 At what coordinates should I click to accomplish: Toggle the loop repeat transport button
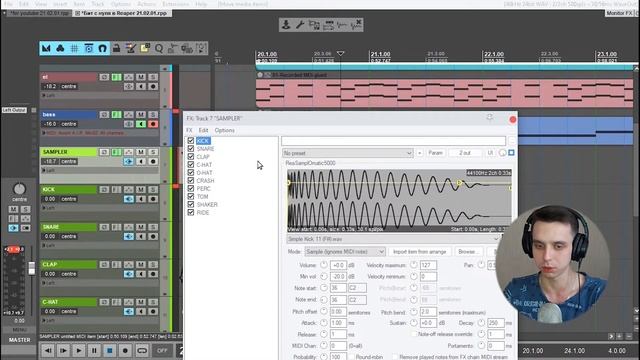tap(141, 351)
